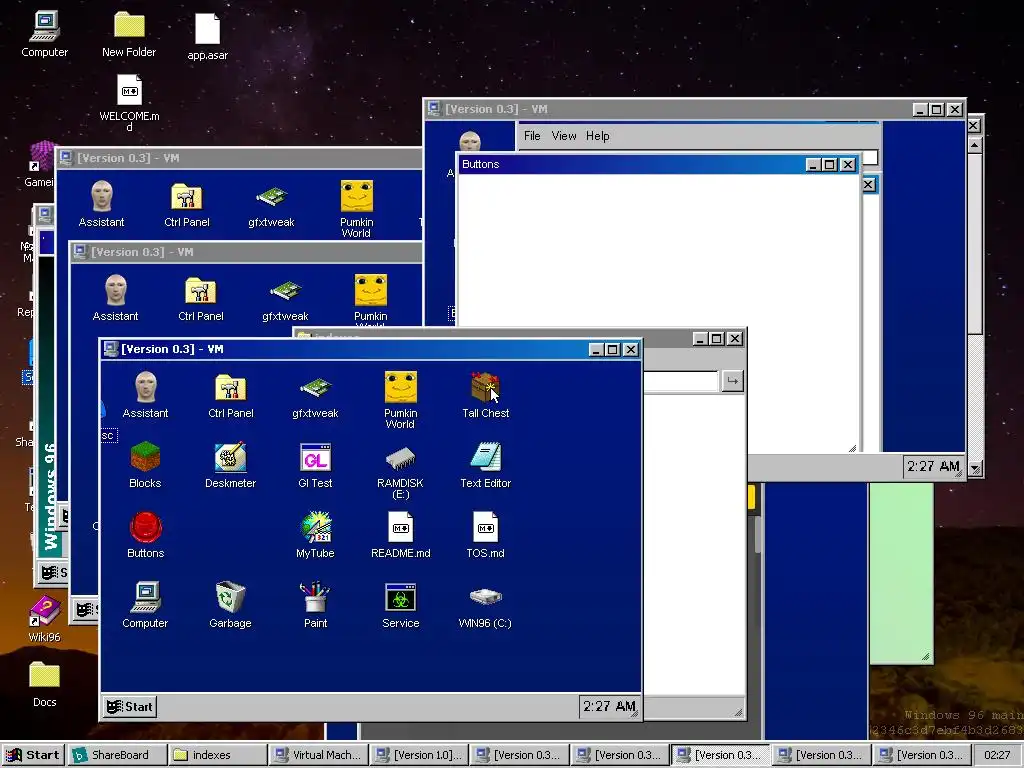1024x768 pixels.
Task: Switch to [Version 1.0] taskbar item
Action: coord(419,755)
